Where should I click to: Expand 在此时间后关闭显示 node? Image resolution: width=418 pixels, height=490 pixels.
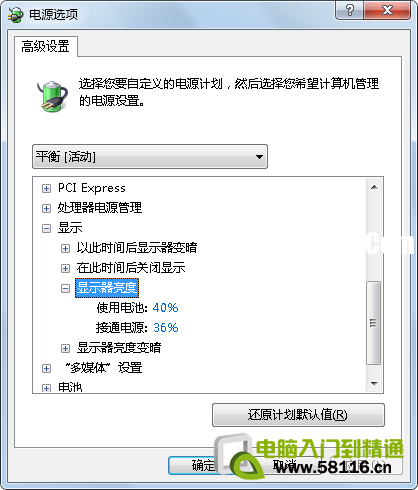click(x=65, y=268)
